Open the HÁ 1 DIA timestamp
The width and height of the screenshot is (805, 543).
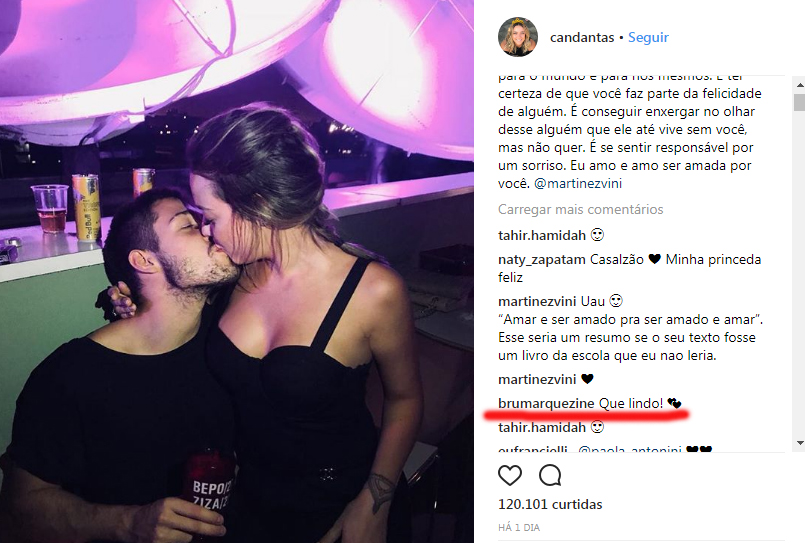pos(519,528)
